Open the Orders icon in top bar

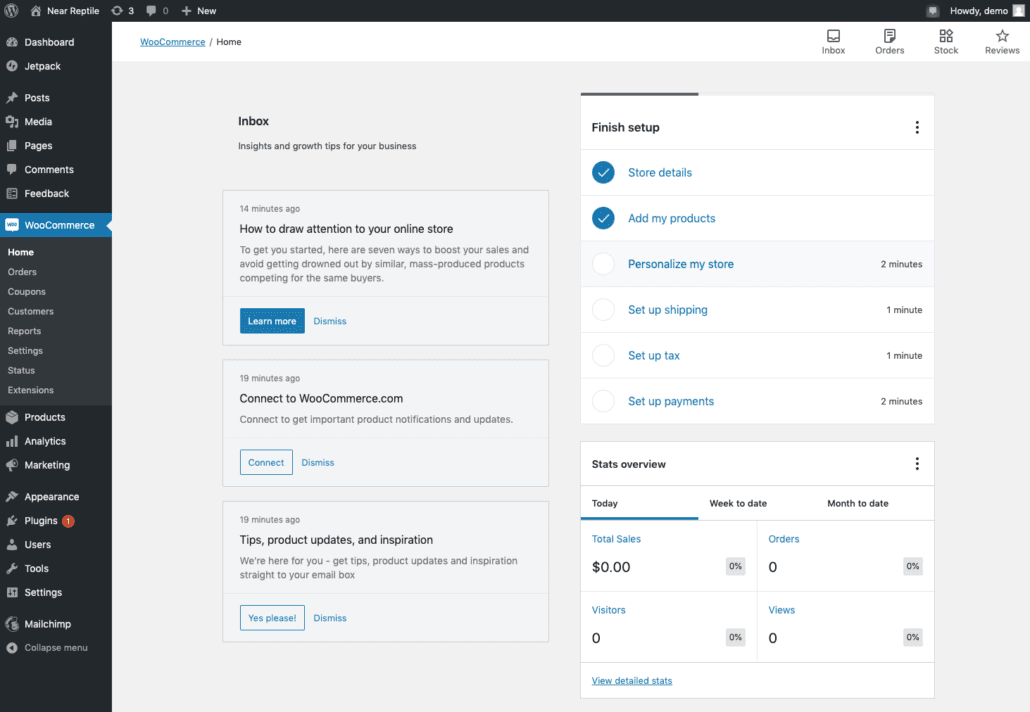pyautogui.click(x=889, y=36)
